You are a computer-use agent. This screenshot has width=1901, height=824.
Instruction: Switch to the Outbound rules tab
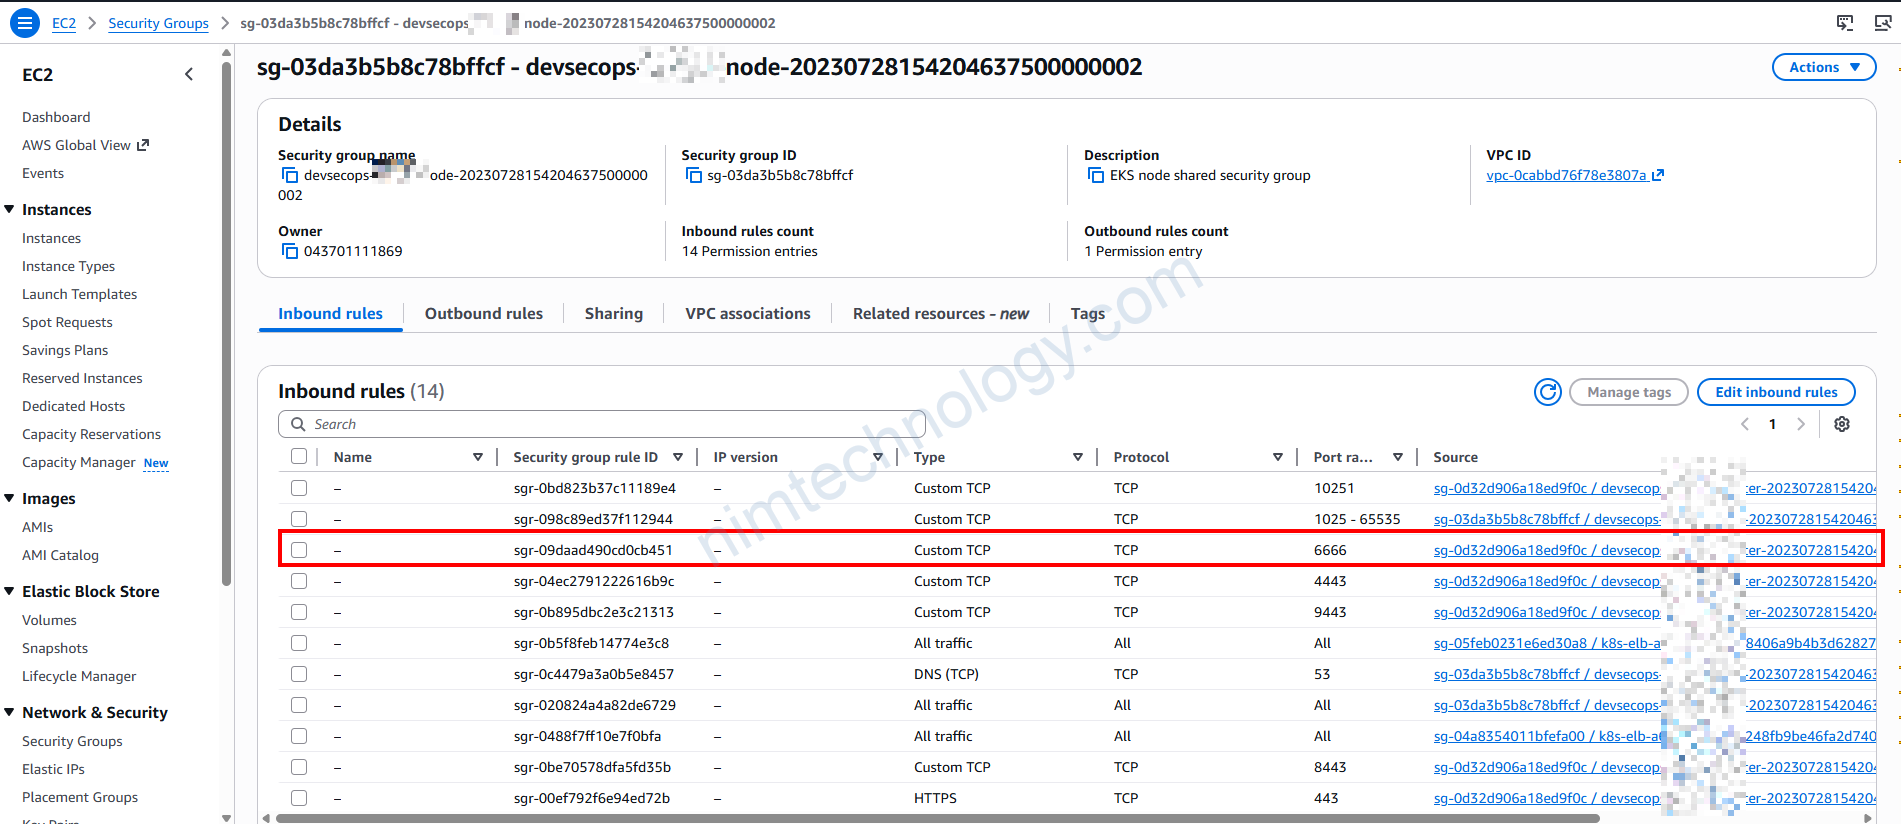coord(483,314)
